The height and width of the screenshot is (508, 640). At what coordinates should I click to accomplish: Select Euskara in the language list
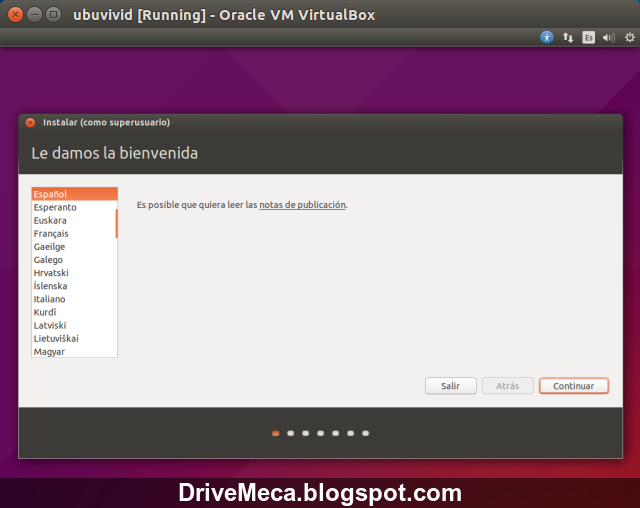click(74, 220)
